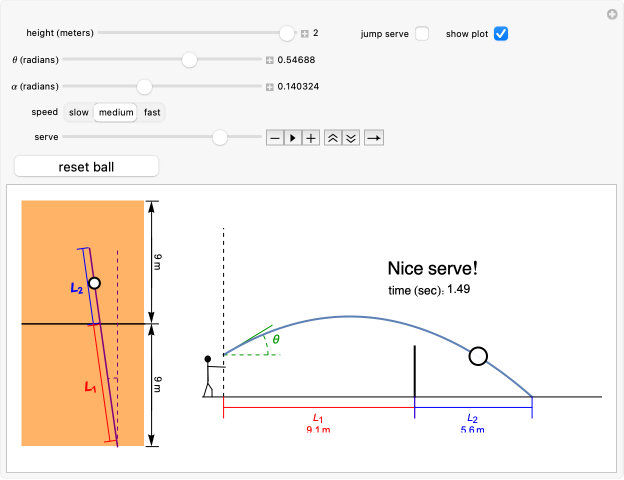Click the minus step-back button for serve
The width and height of the screenshot is (624, 480).
coord(275,138)
